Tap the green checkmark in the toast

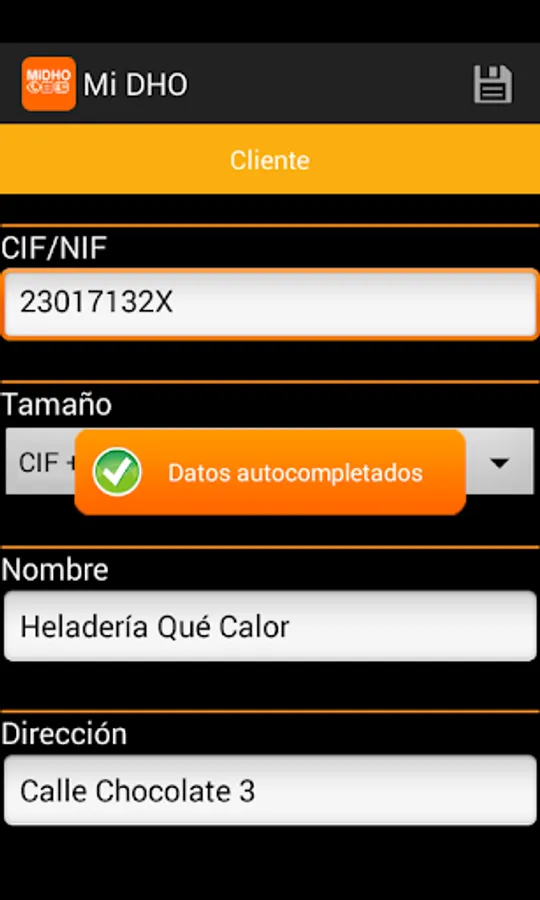[117, 472]
